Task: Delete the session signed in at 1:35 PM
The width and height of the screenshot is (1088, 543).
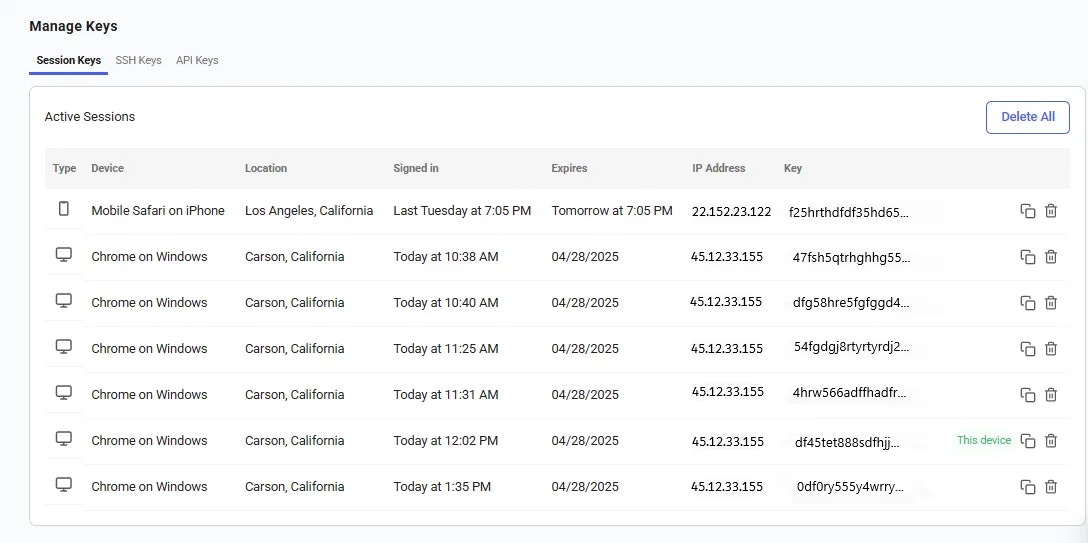Action: coord(1051,487)
